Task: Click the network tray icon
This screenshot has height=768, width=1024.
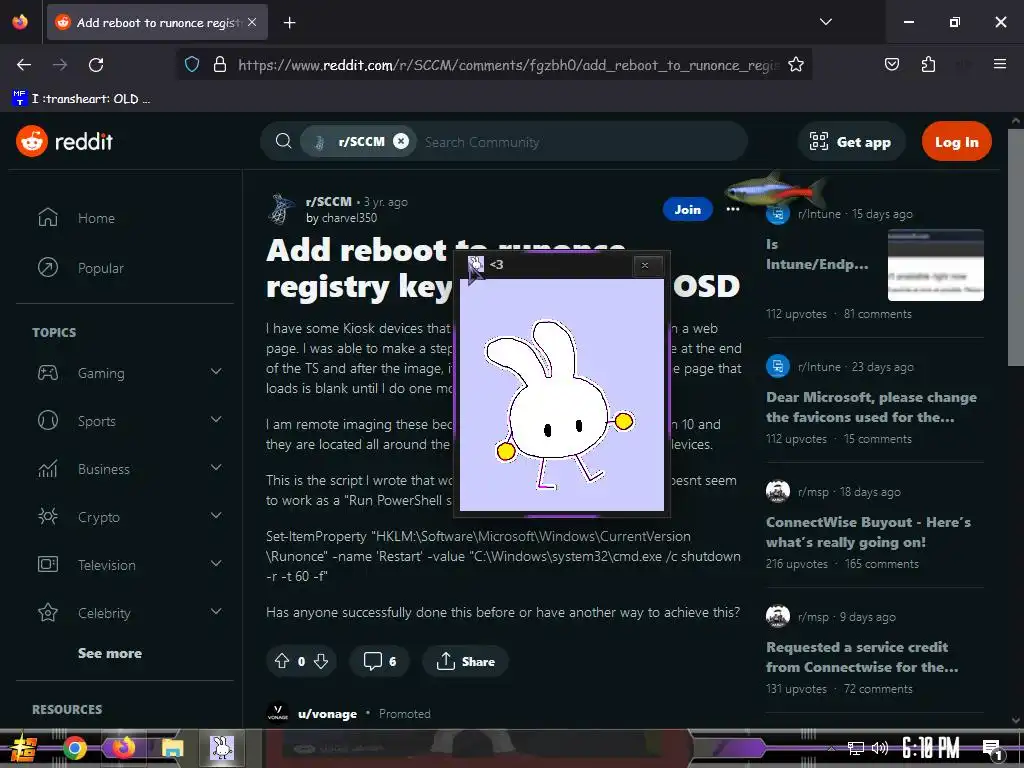Action: 856,748
